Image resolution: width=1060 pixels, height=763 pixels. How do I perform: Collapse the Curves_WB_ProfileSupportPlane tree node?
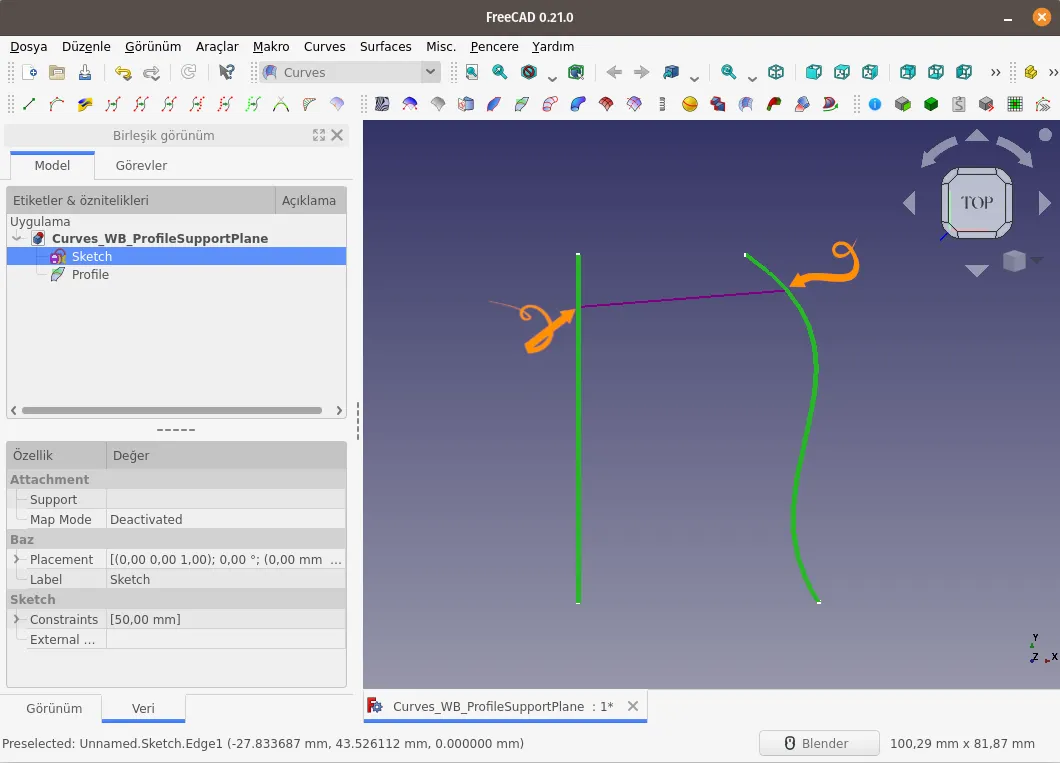click(17, 239)
